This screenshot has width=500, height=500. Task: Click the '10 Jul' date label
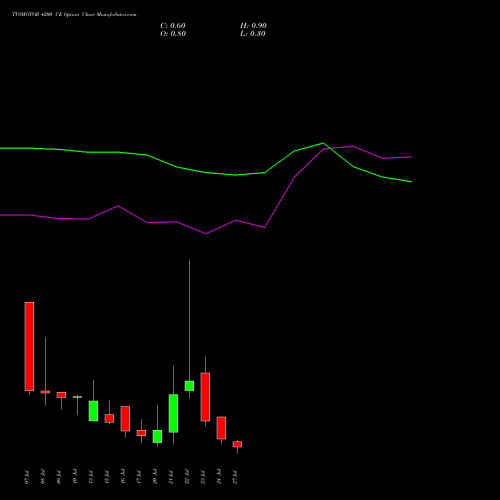click(x=75, y=477)
